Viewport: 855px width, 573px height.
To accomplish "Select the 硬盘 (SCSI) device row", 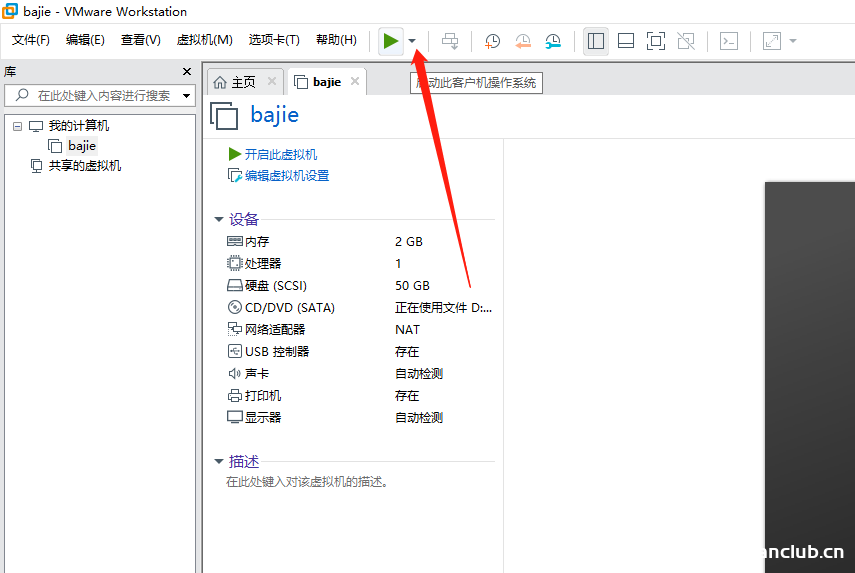I will 360,286.
